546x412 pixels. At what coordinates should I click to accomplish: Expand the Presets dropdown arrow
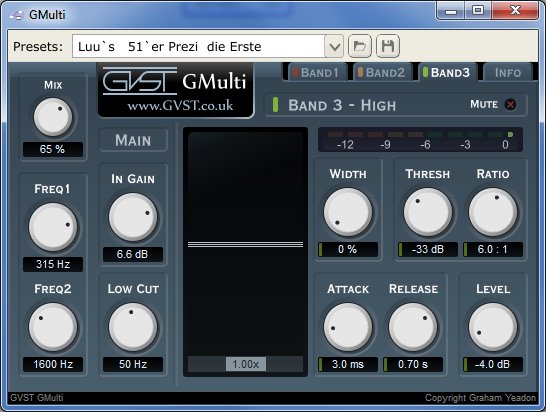point(334,46)
